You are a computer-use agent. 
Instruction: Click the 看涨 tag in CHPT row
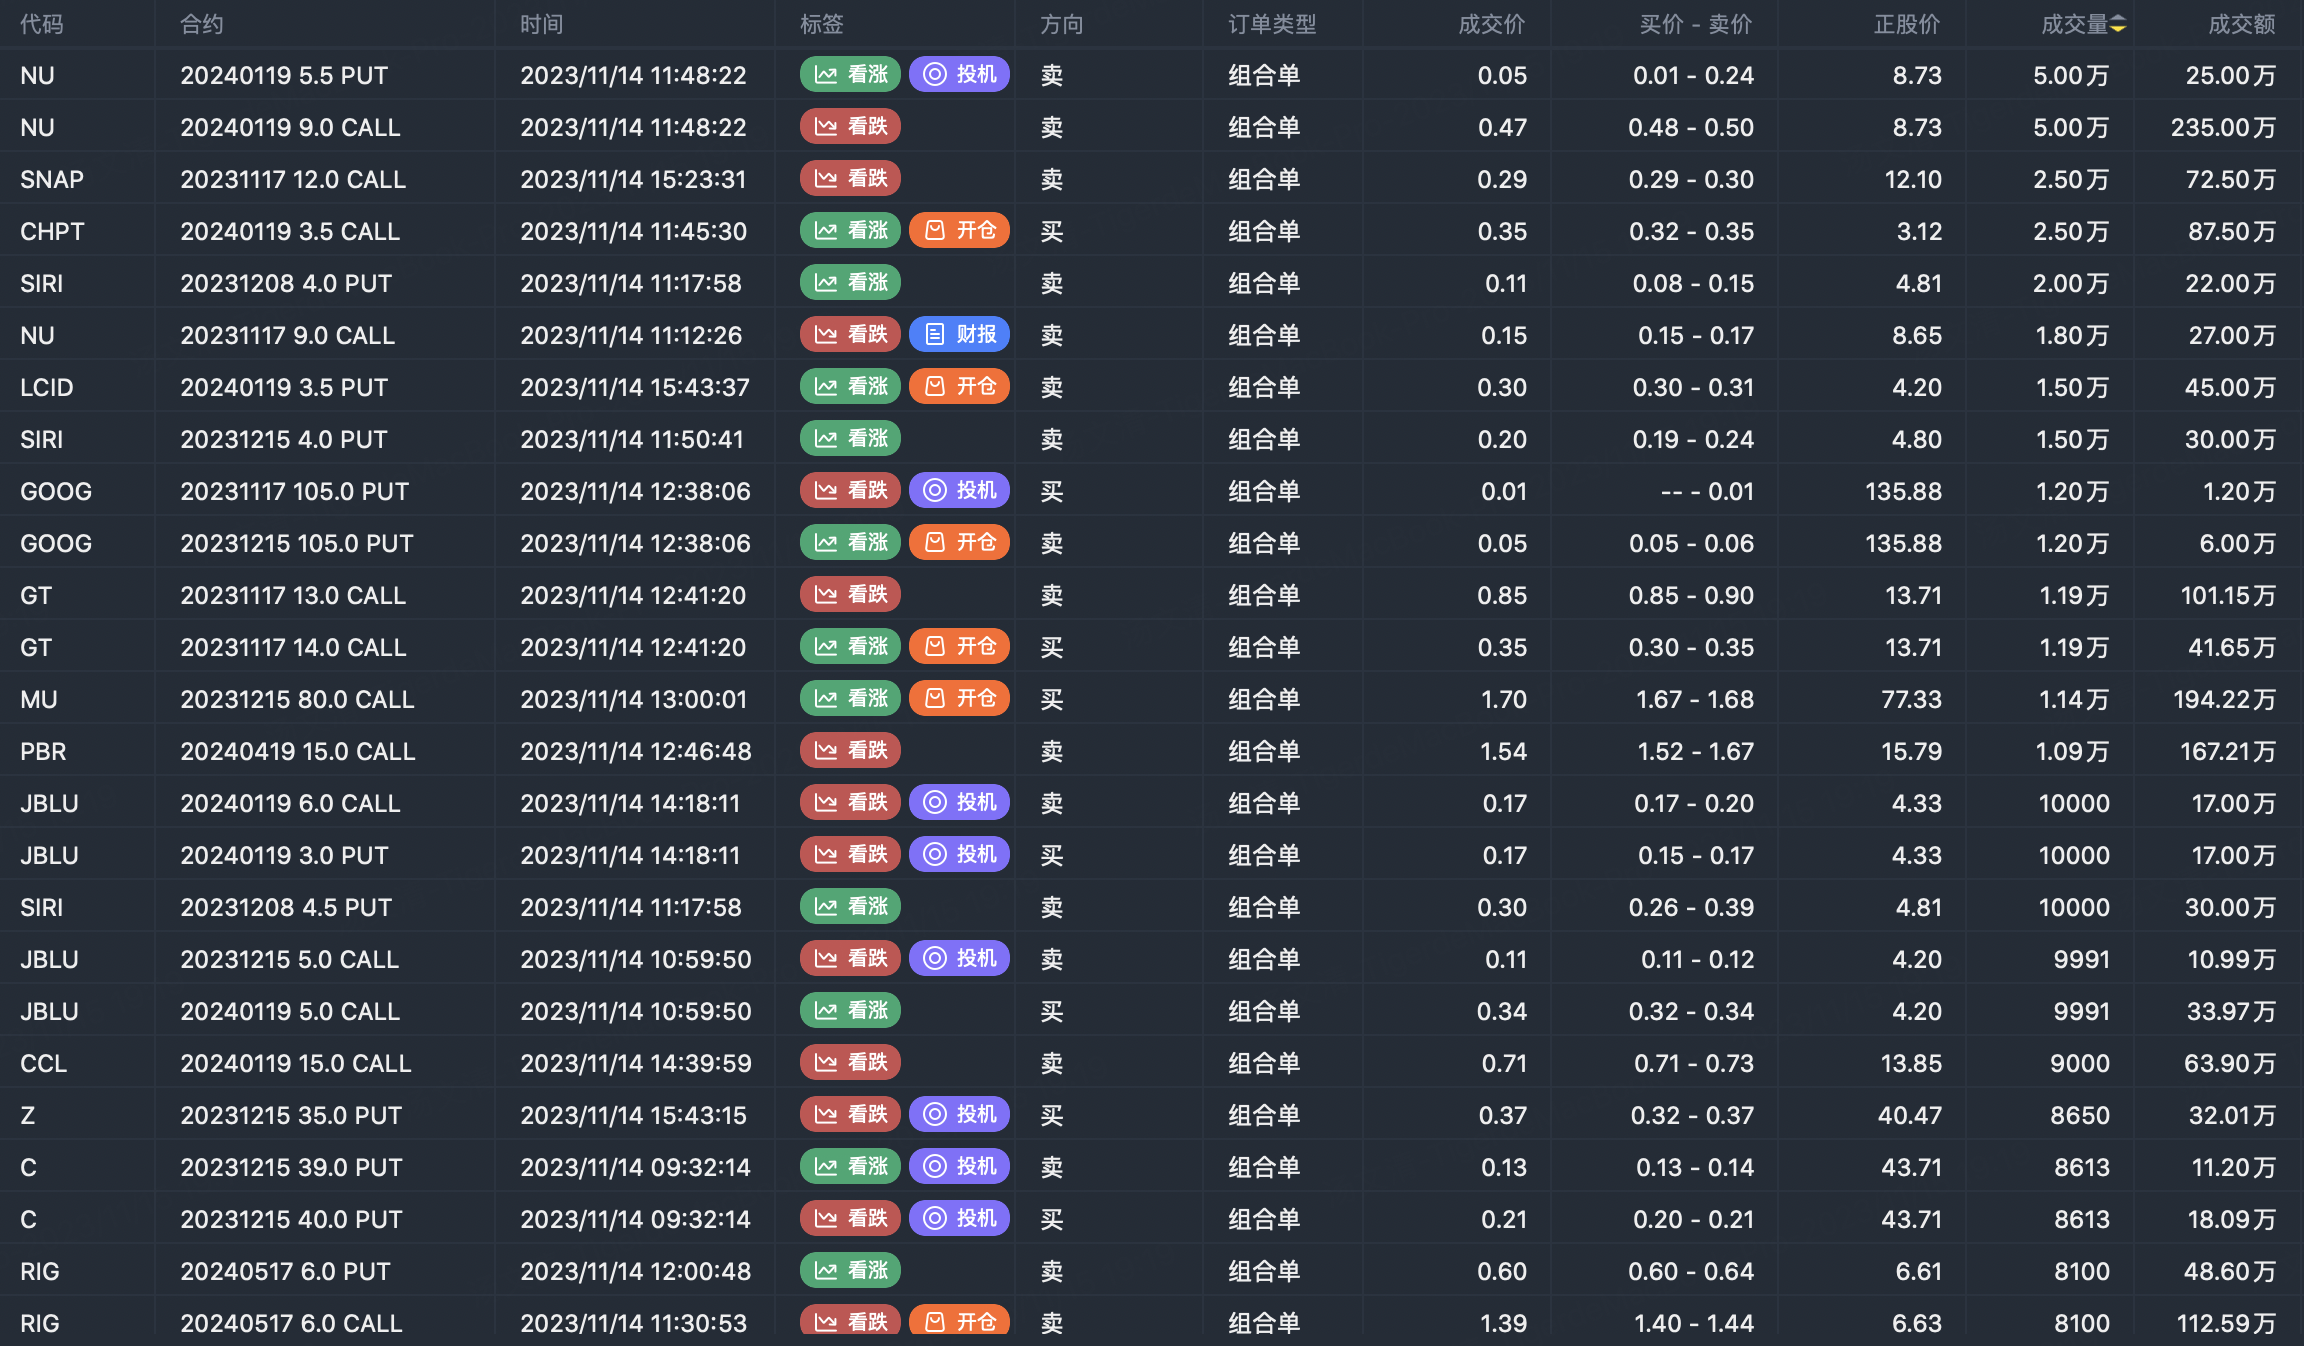851,231
